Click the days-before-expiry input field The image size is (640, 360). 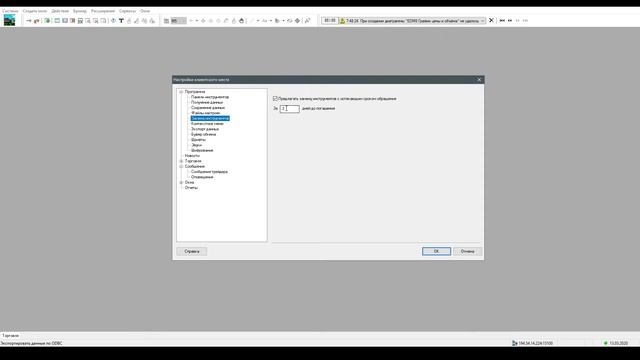290,109
